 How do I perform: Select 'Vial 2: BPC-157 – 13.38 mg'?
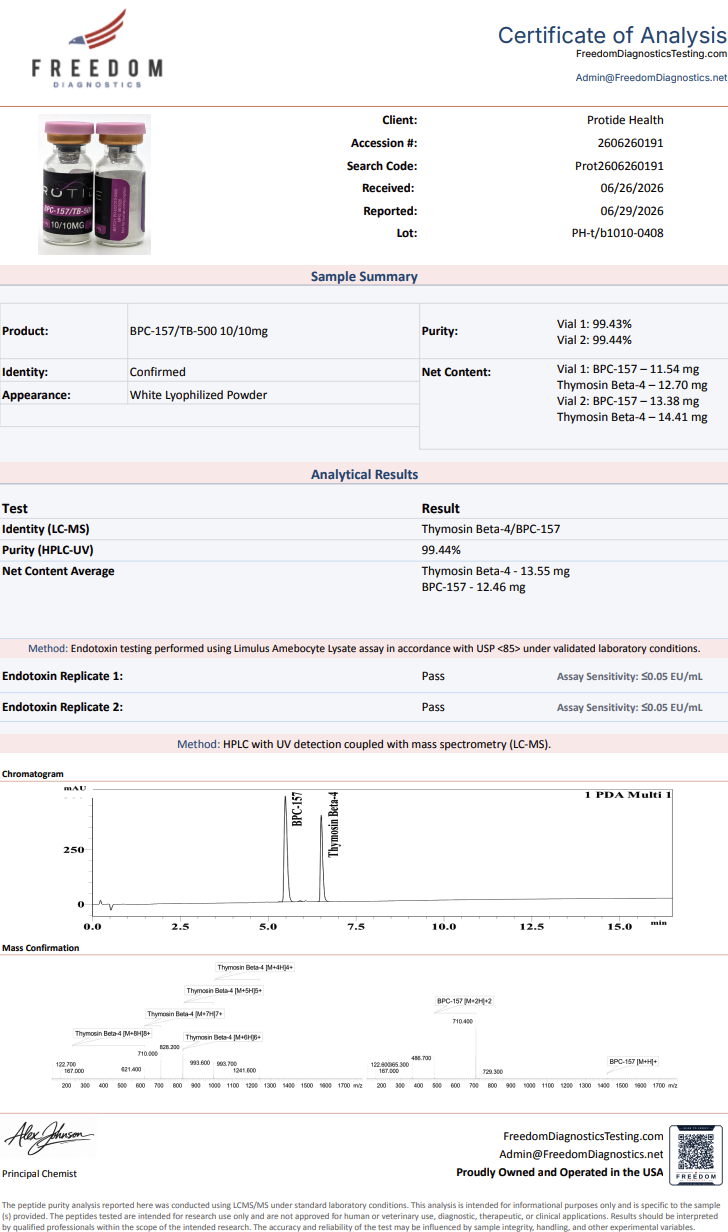point(628,401)
